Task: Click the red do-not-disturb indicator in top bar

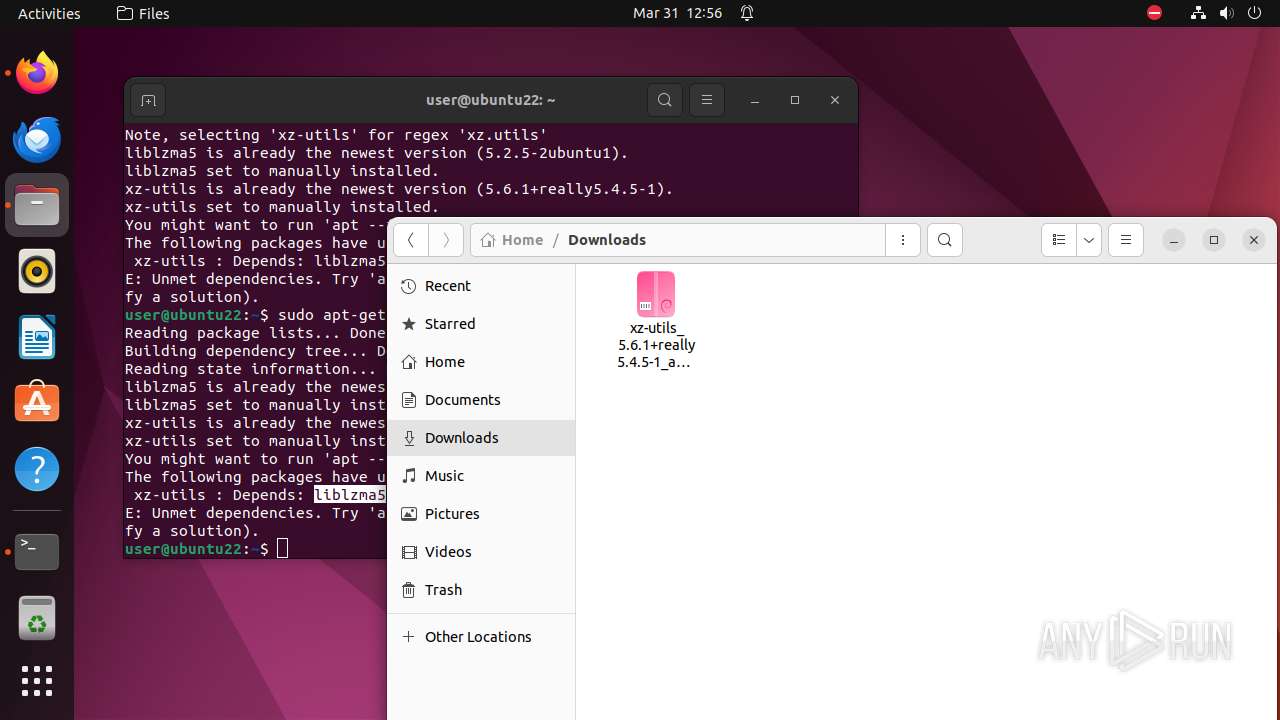Action: tap(1154, 13)
